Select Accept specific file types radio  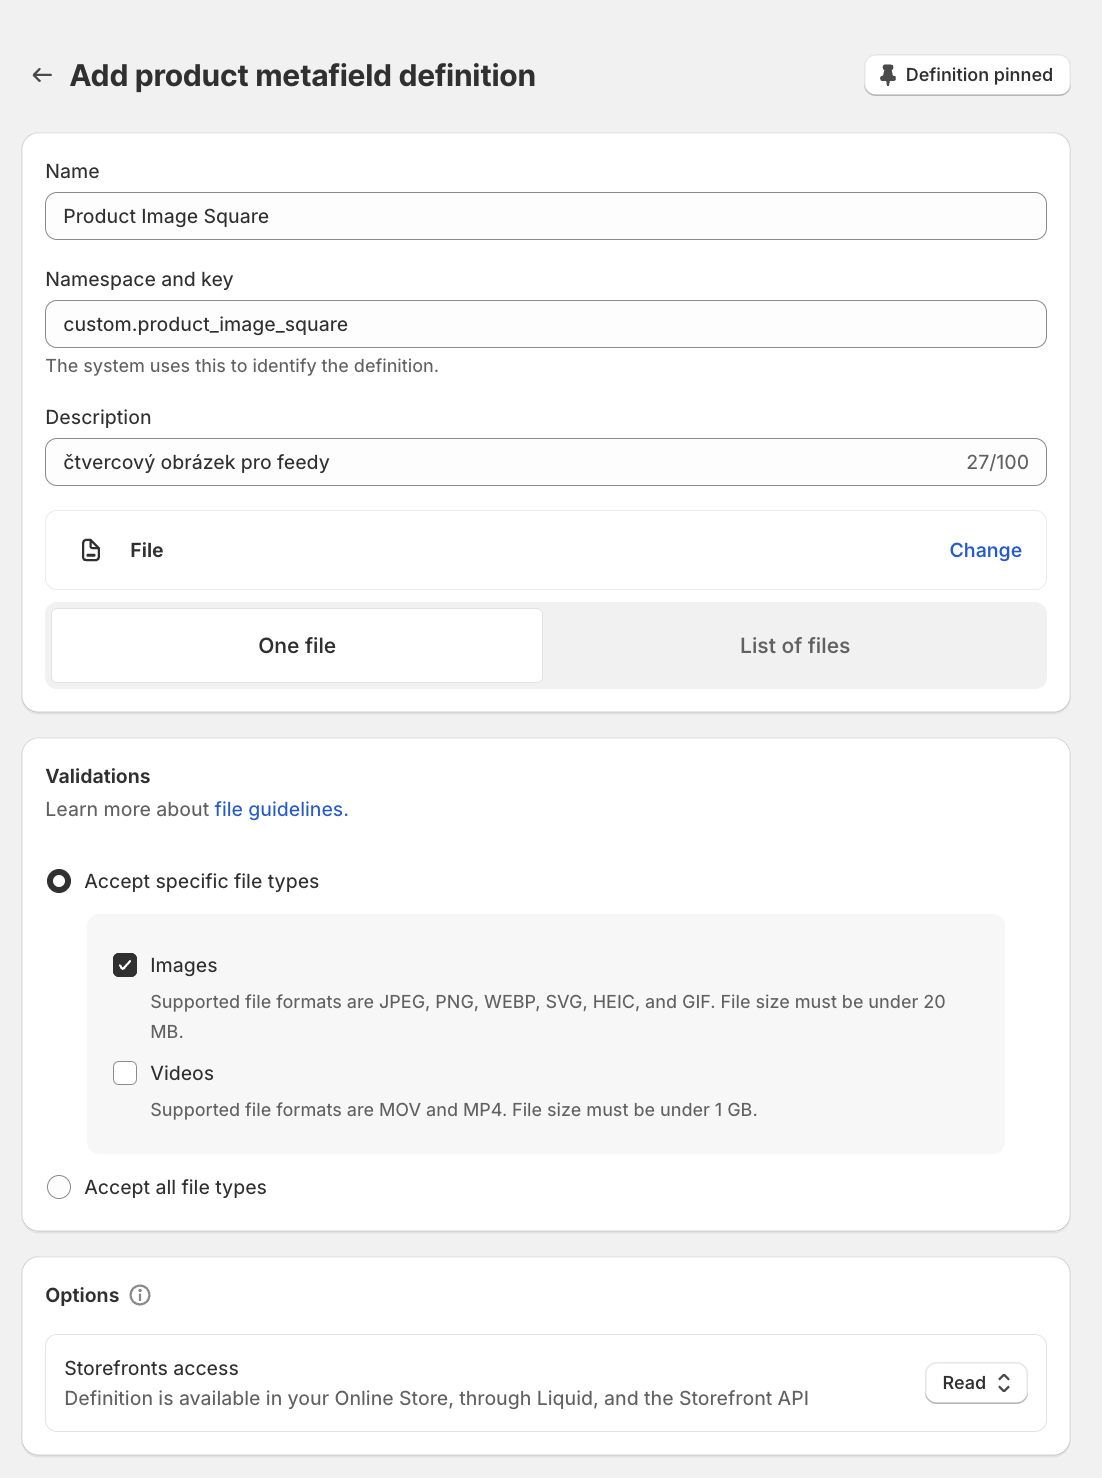pos(59,881)
